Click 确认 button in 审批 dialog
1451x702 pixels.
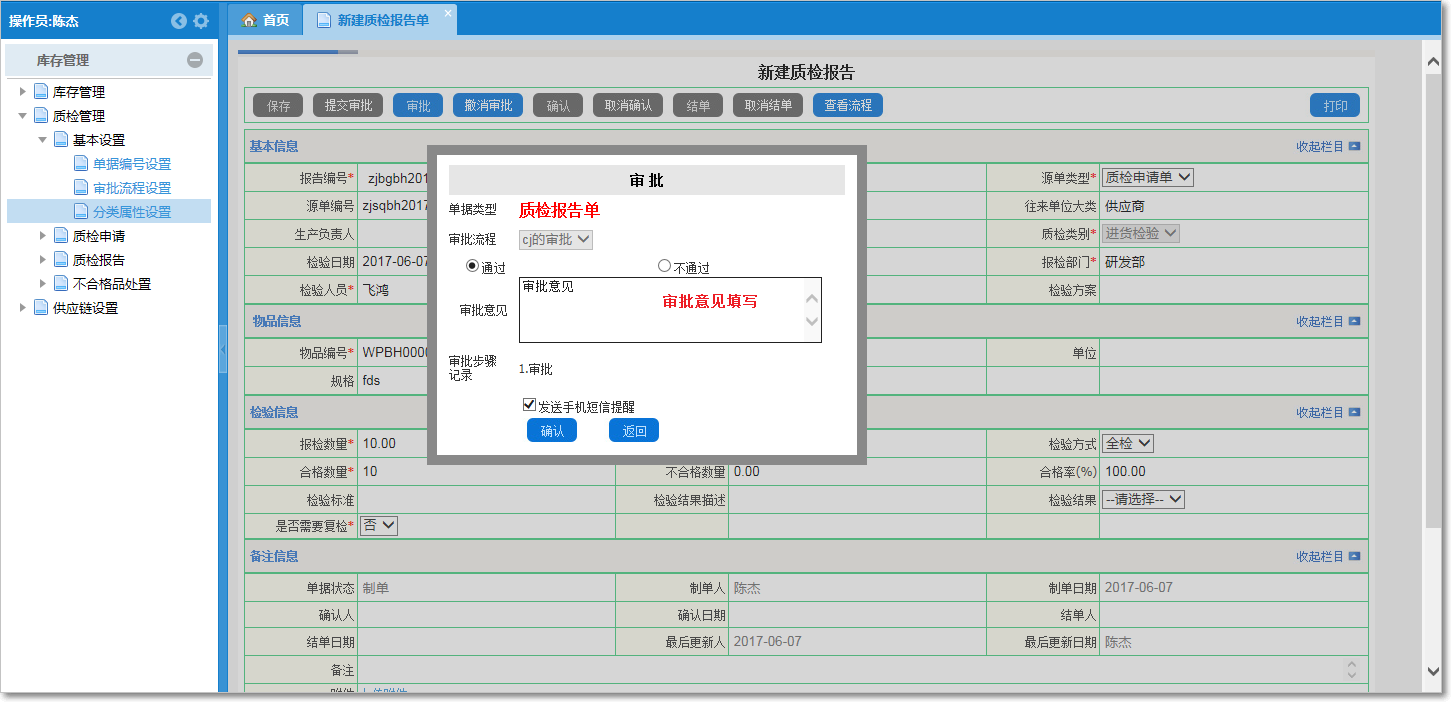coord(552,431)
